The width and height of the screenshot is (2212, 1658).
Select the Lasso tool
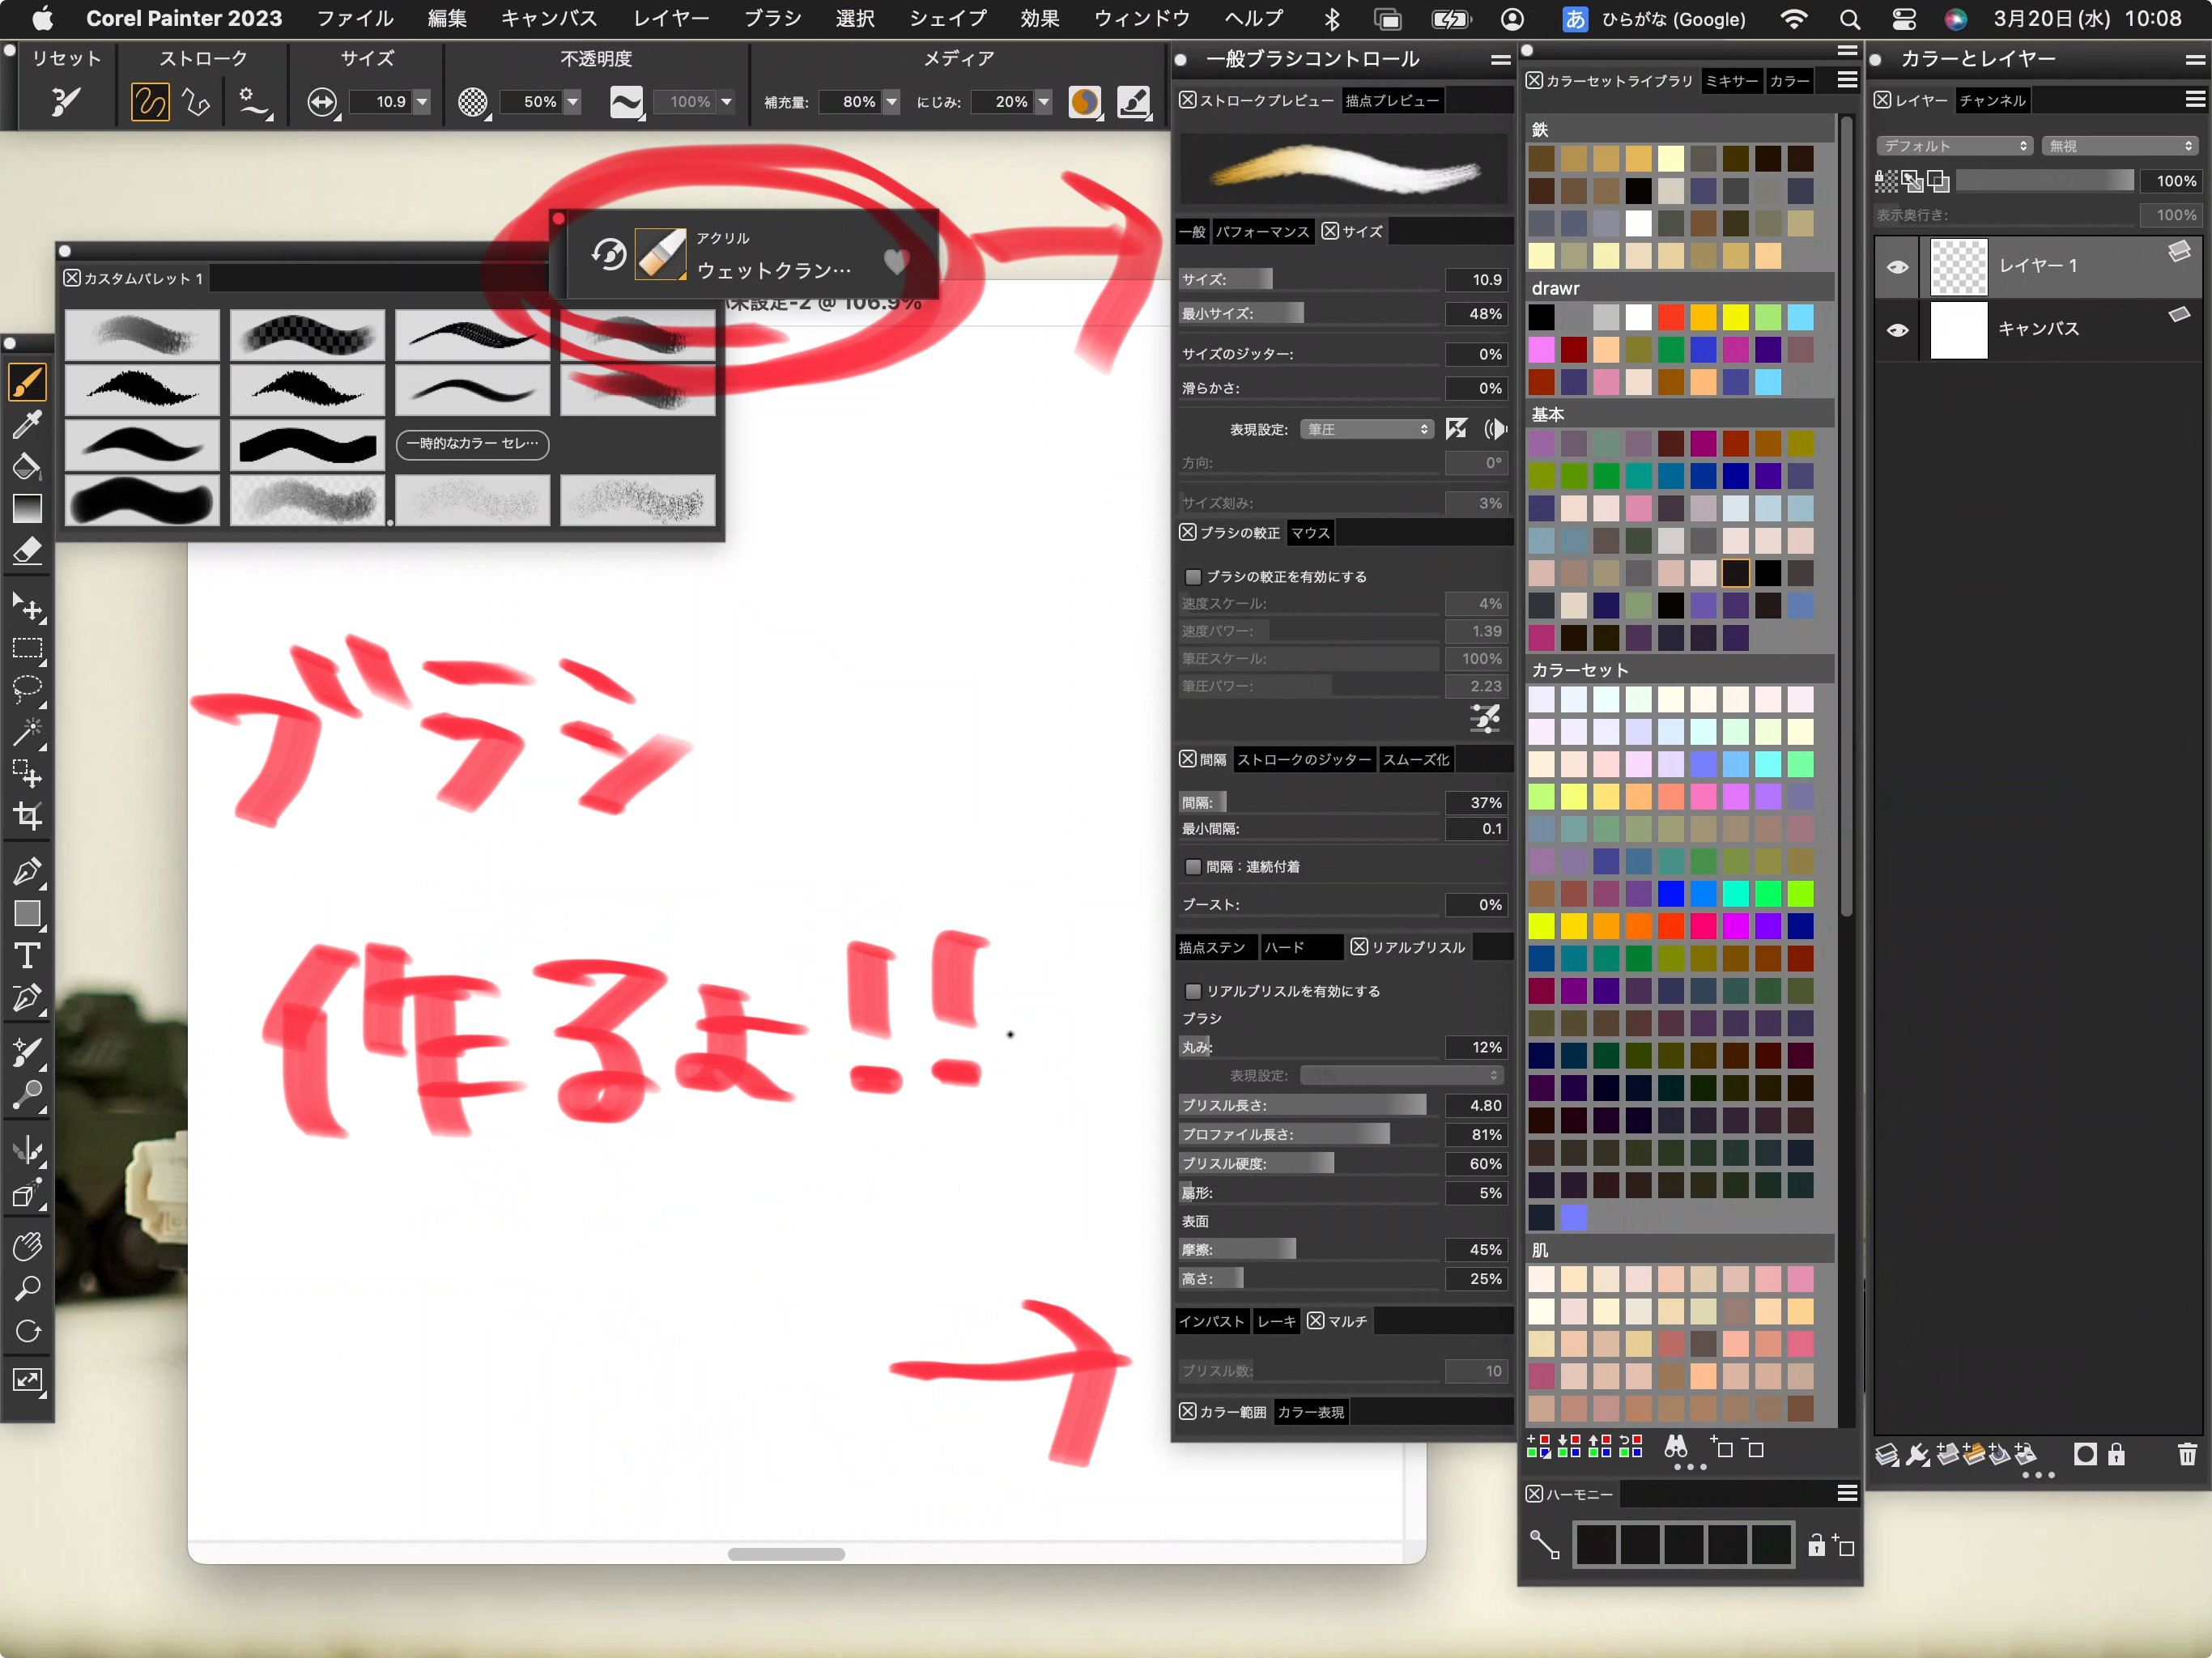pos(27,690)
